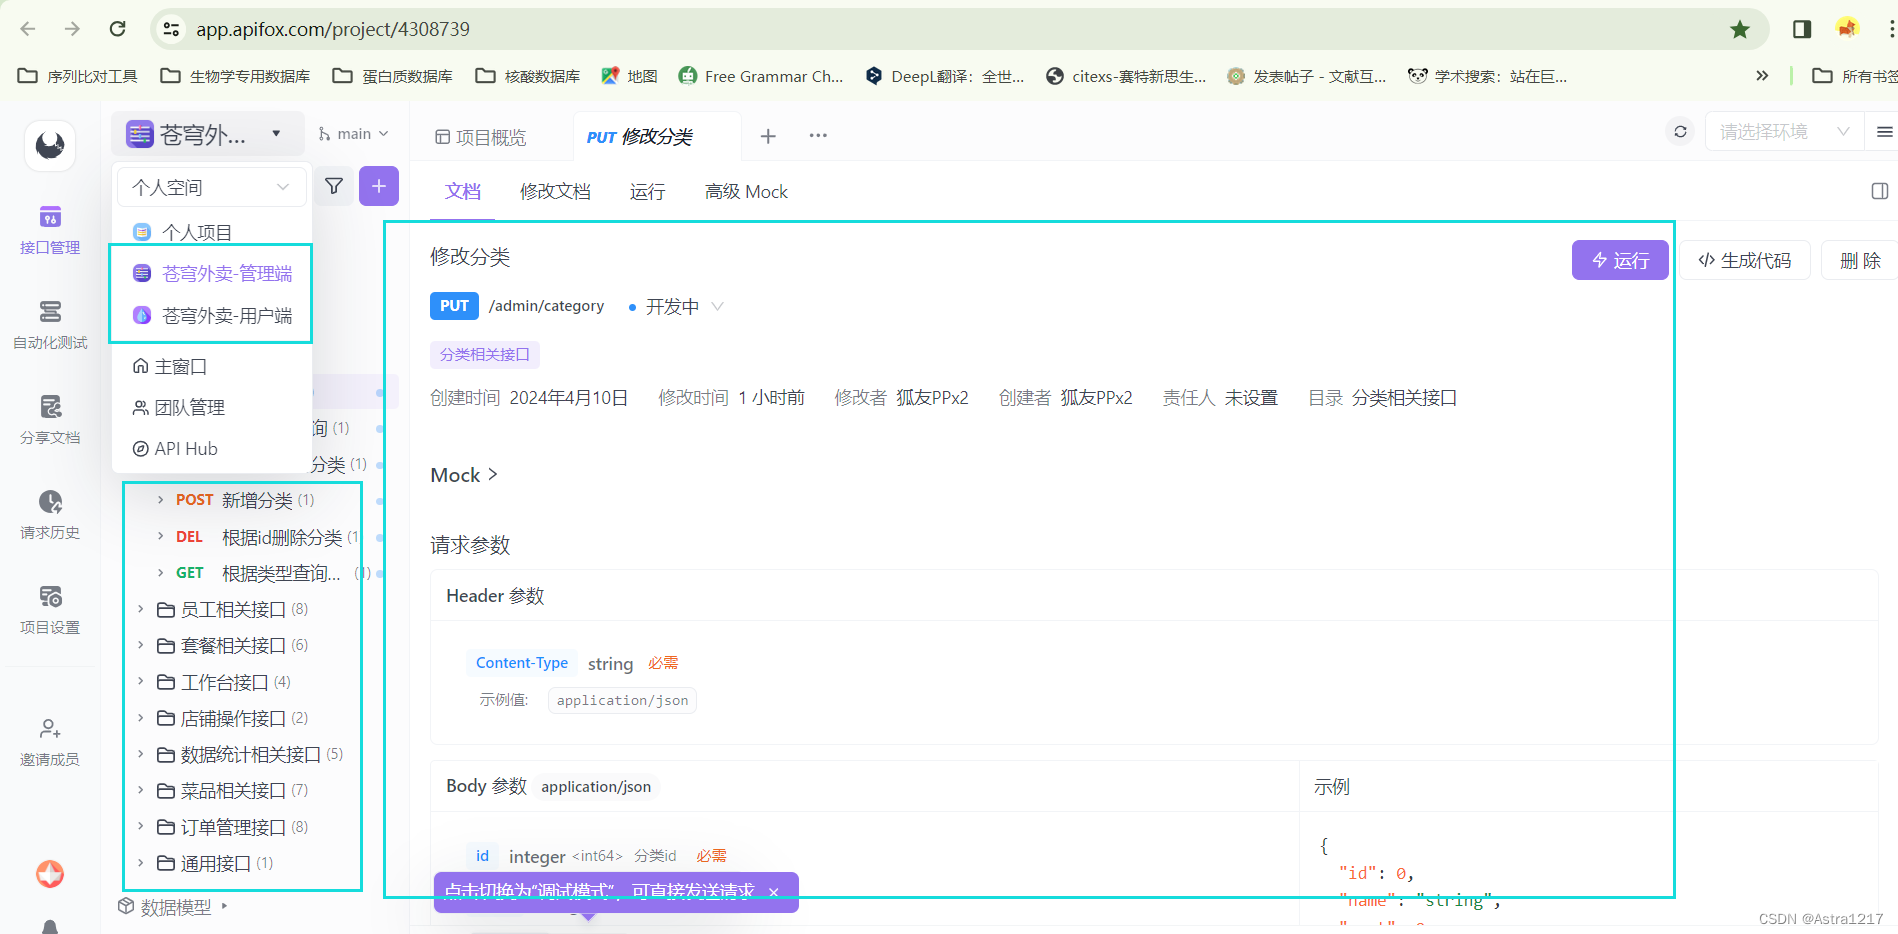
Task: Expand the 工作台接口 folder
Action: coord(140,682)
